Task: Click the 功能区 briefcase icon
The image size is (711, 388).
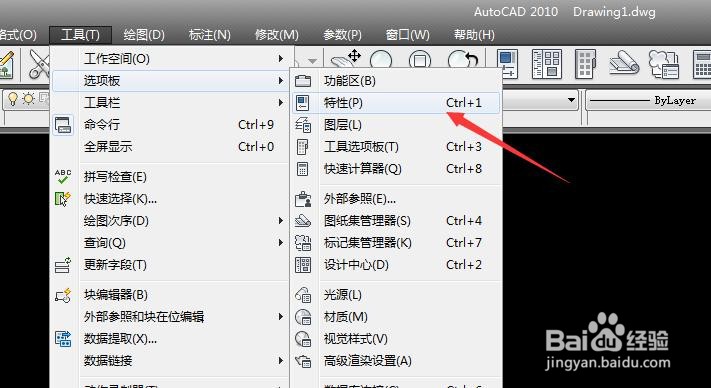Action: 303,81
